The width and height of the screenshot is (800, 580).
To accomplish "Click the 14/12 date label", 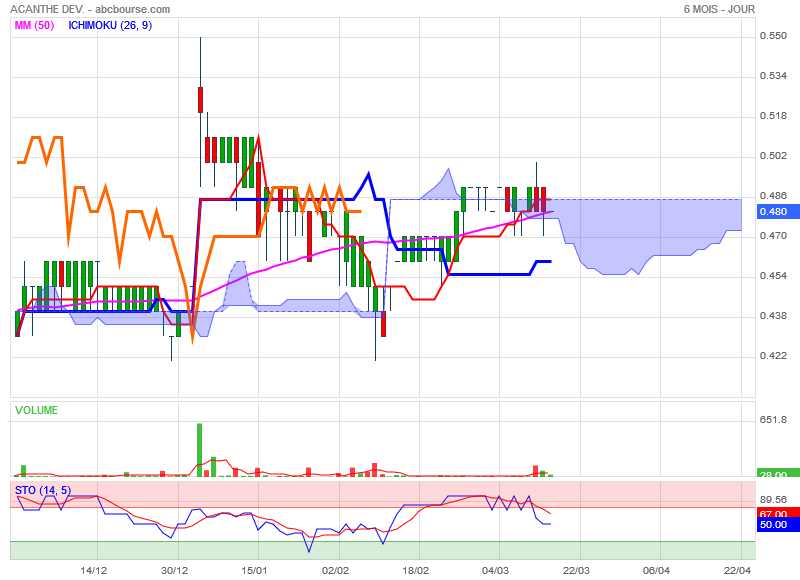I will [94, 570].
